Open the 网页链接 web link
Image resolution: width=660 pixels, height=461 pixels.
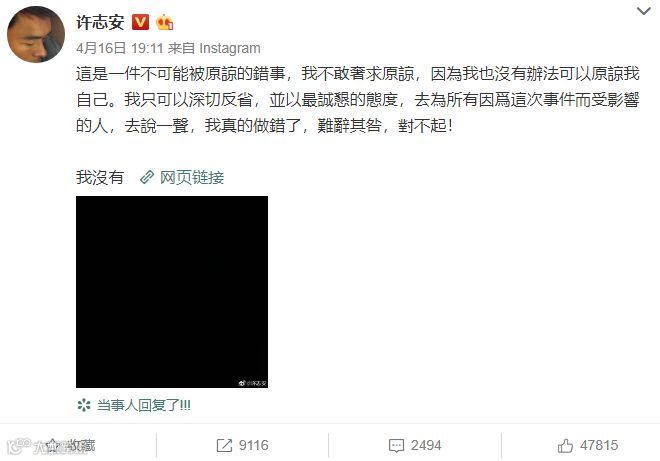[192, 178]
